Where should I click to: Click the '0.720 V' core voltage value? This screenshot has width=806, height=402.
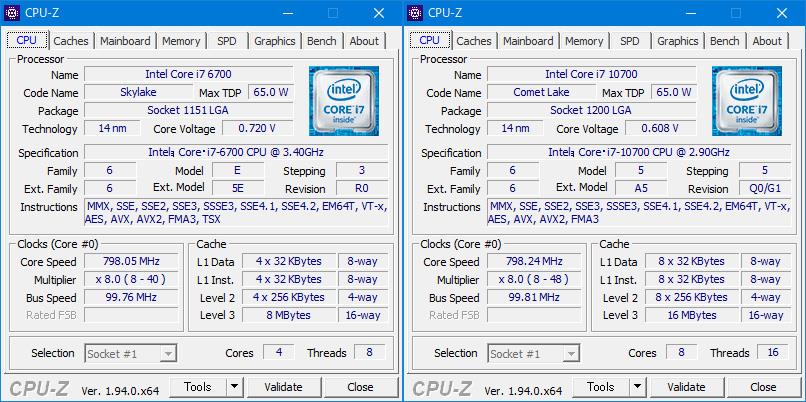258,128
